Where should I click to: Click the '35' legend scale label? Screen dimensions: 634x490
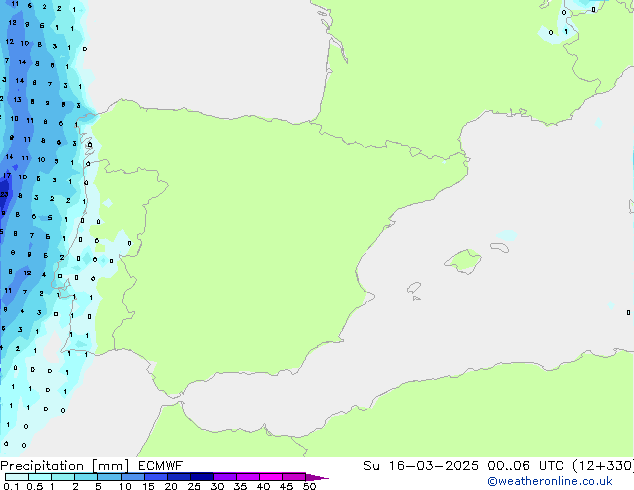pyautogui.click(x=240, y=486)
